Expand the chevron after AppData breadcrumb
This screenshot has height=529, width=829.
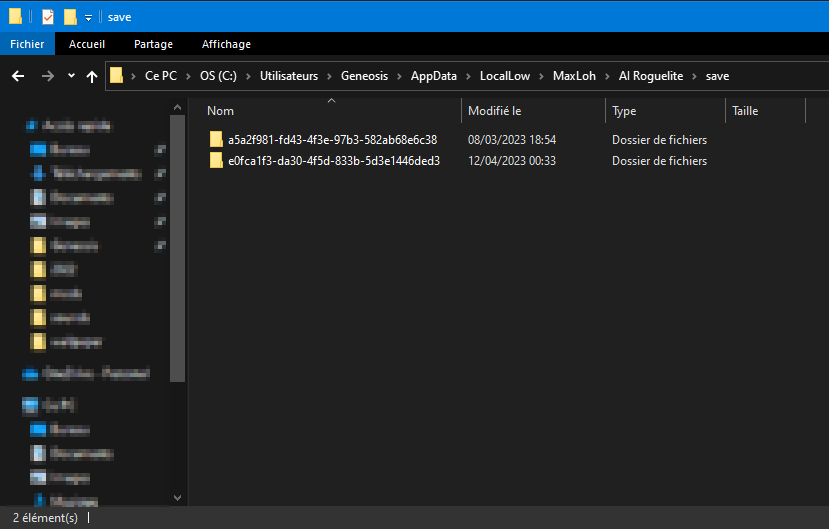tap(467, 76)
